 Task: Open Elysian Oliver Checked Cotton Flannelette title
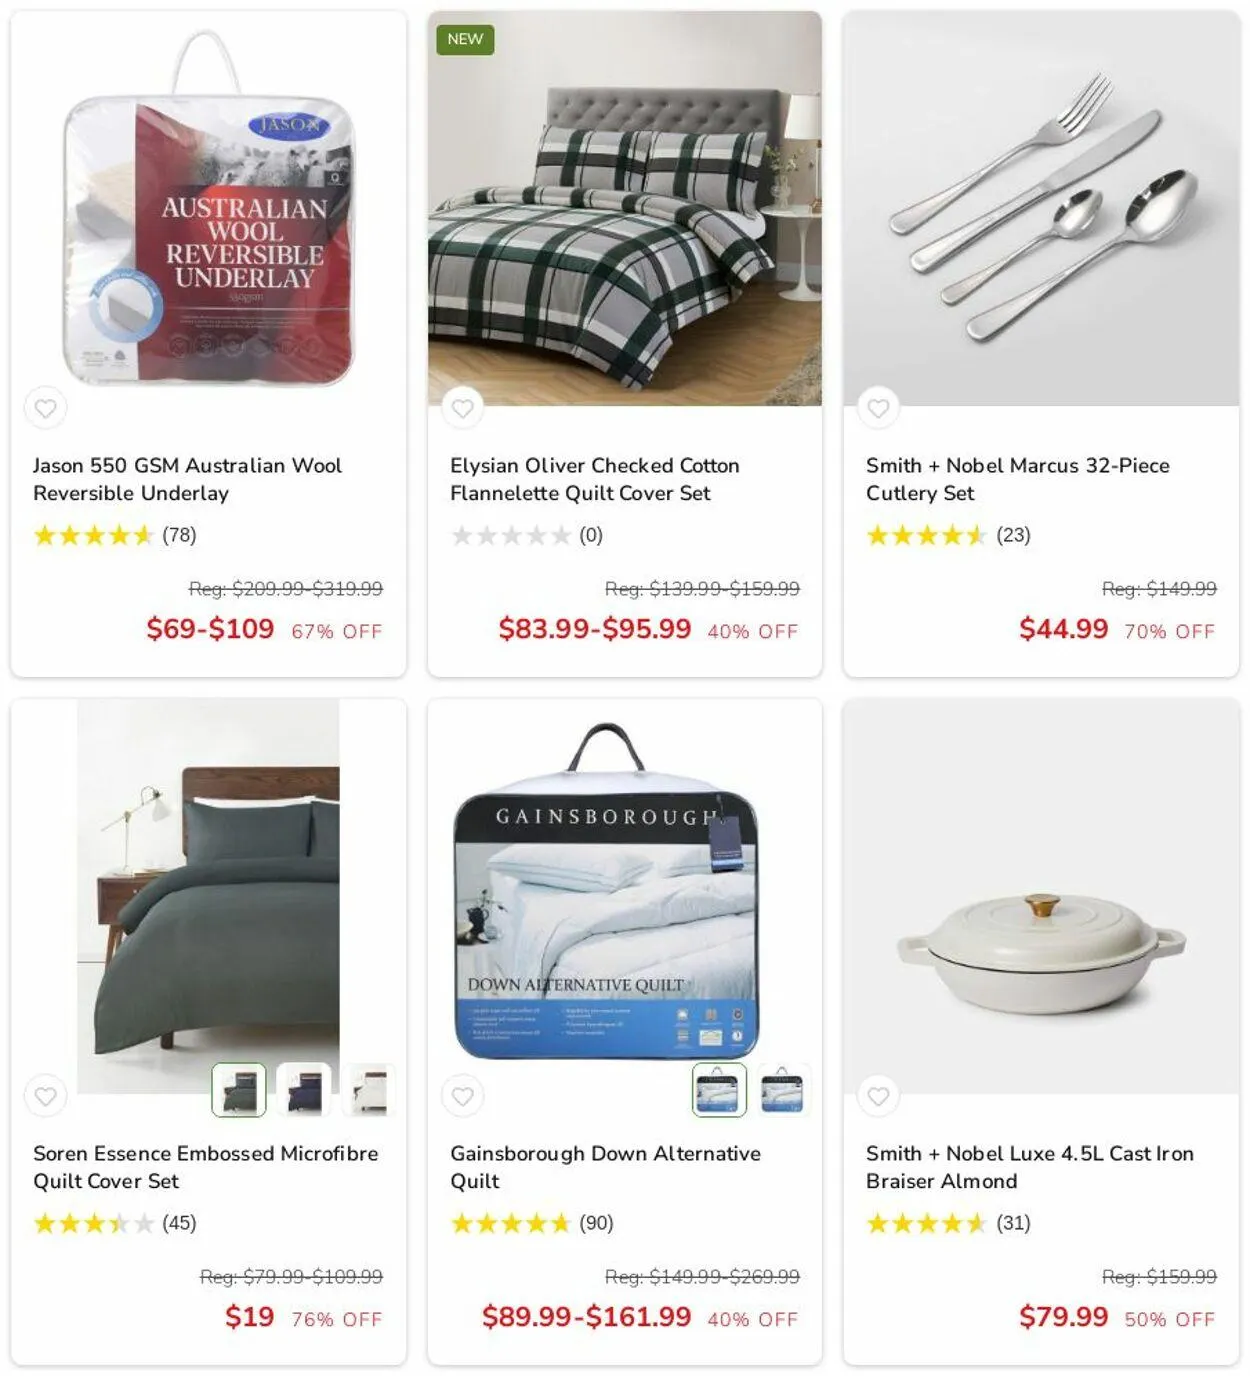(595, 479)
